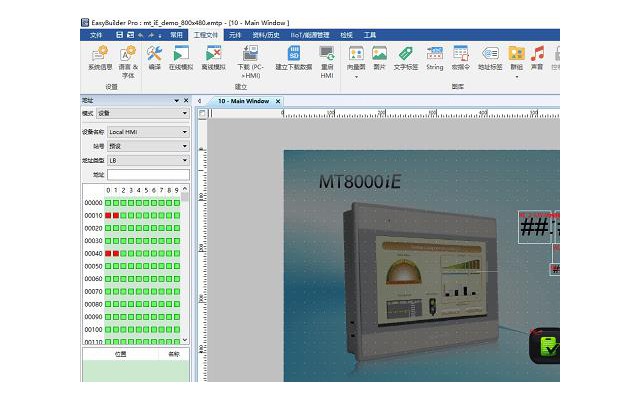Switch to the IIoT/能源管理 ribbon tab
The image size is (640, 400).
click(x=310, y=35)
